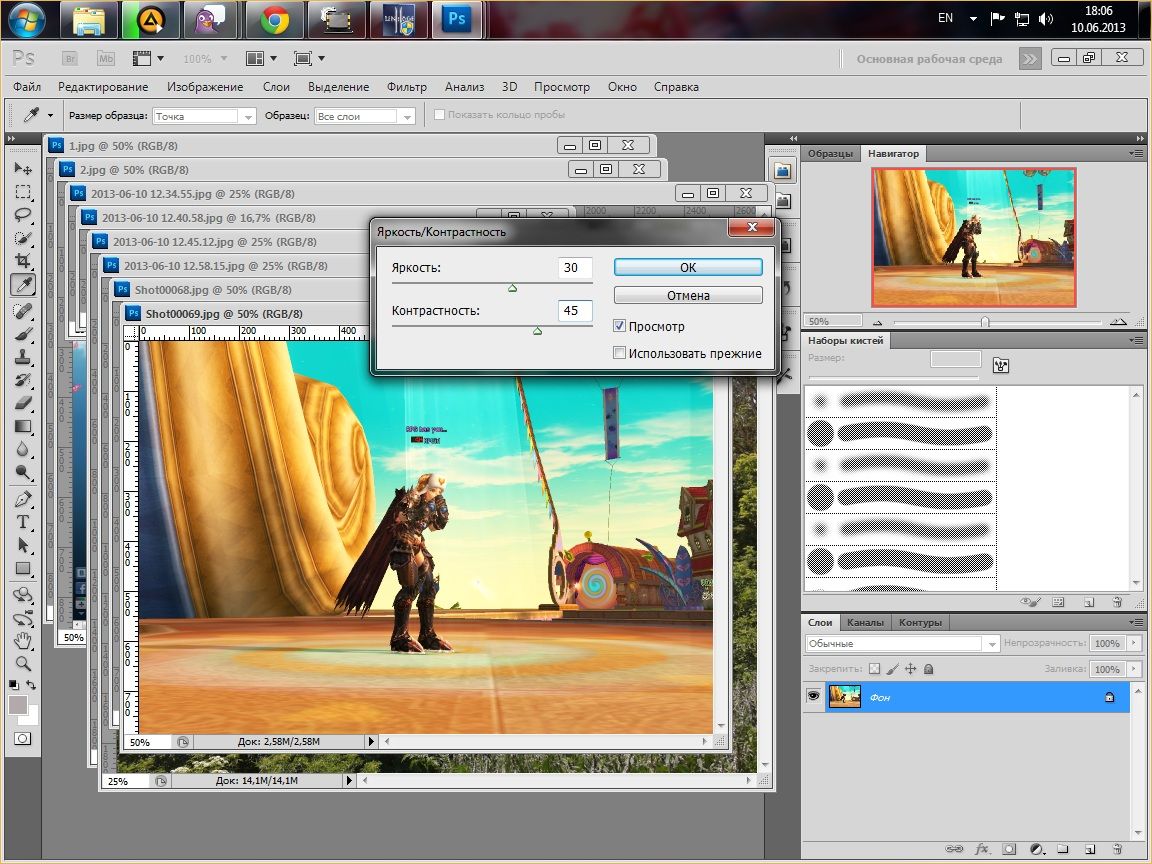Open Layers panel options menu
Screen dimensions: 1152x864
click(x=1136, y=622)
